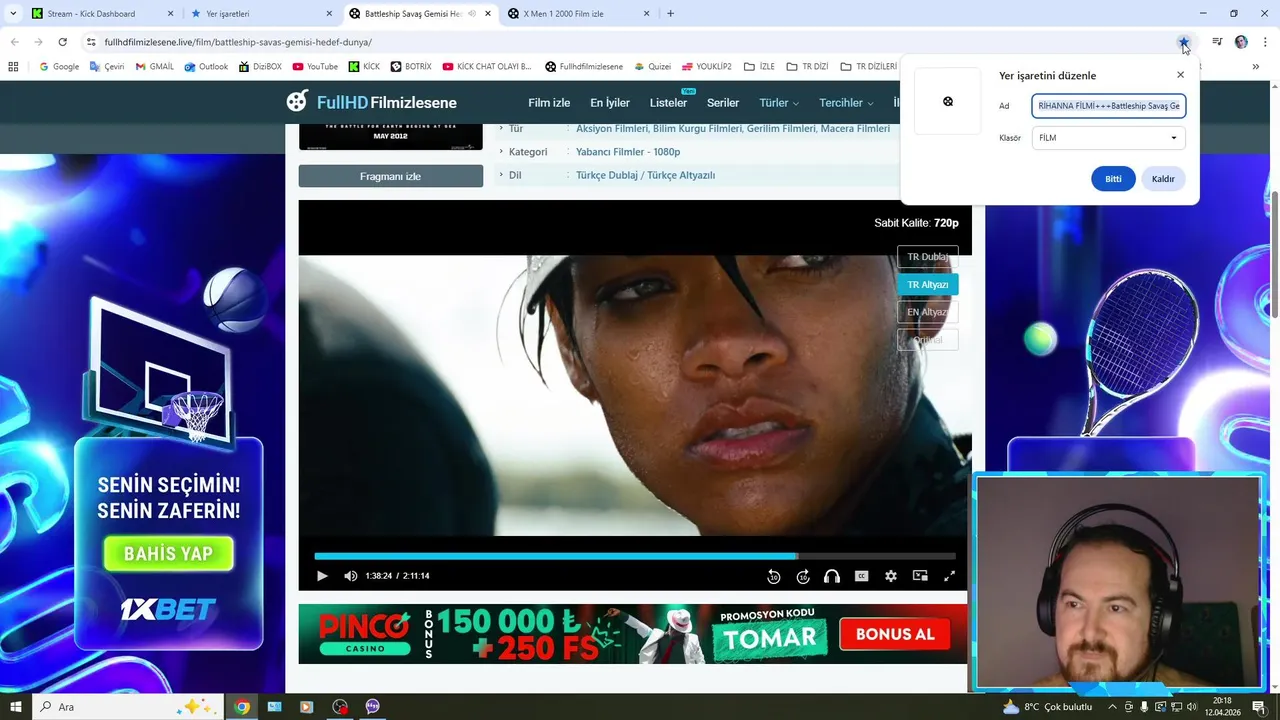1280x720 pixels.
Task: Open the Google bookmark
Action: (59, 67)
